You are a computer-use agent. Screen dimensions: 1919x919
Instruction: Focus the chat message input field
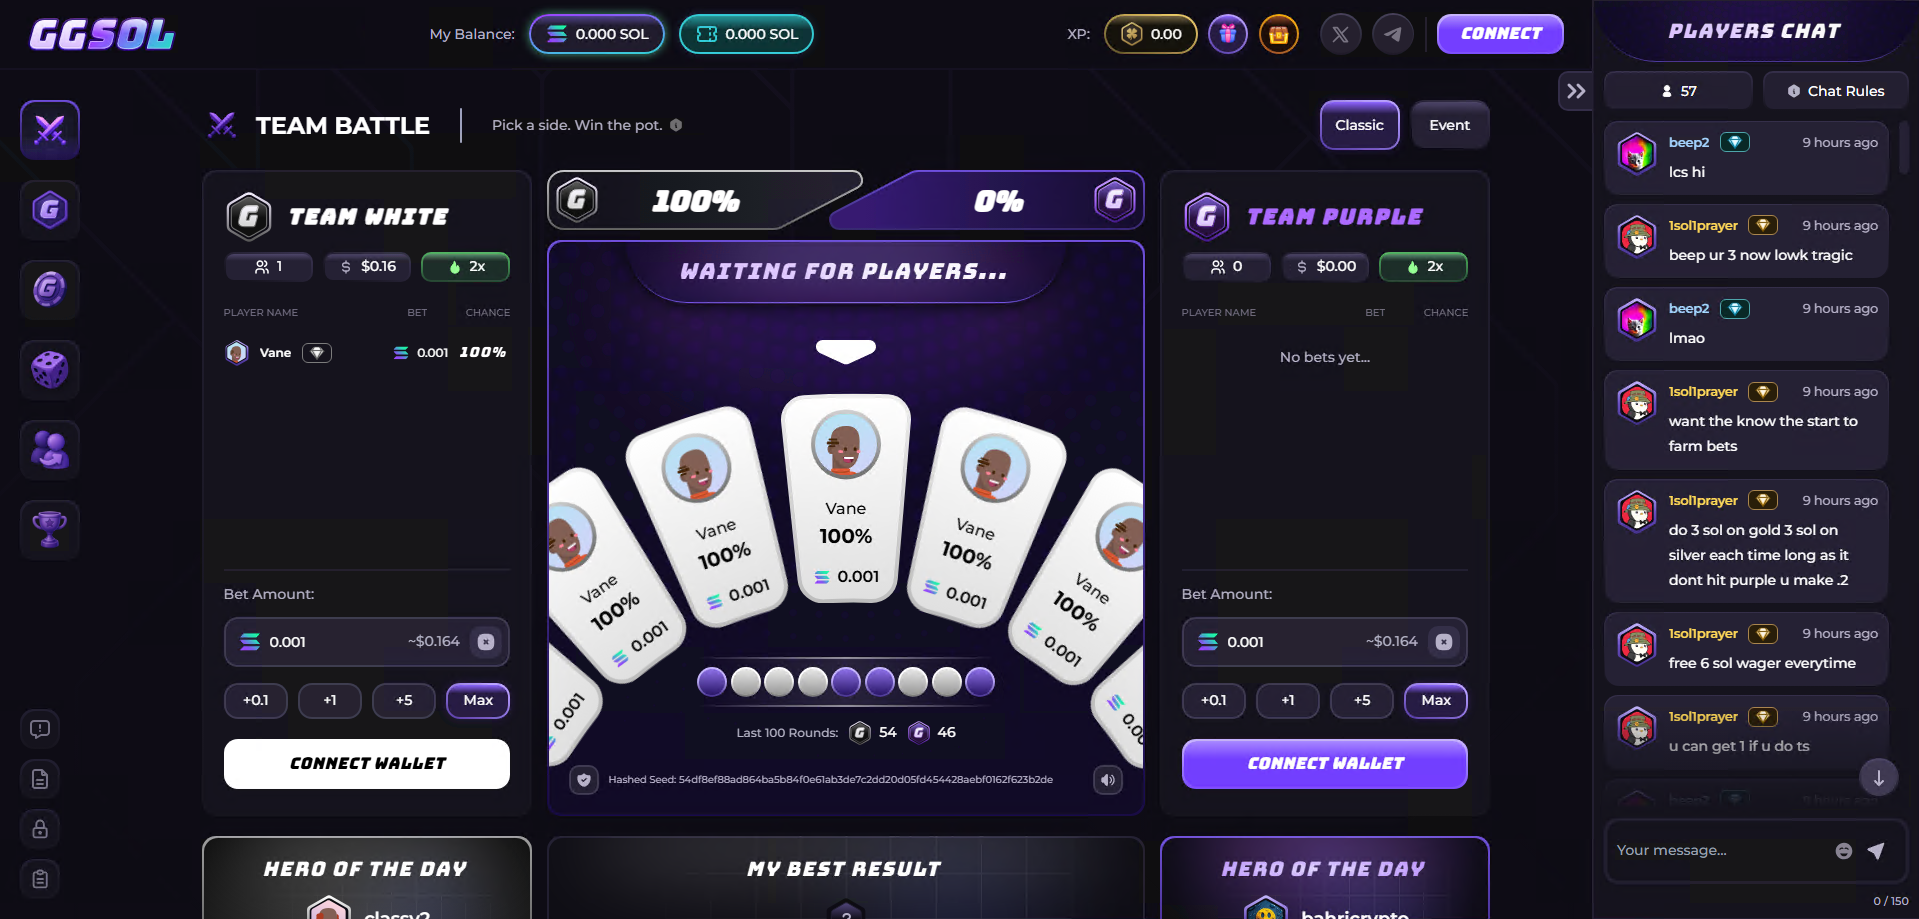click(1720, 851)
